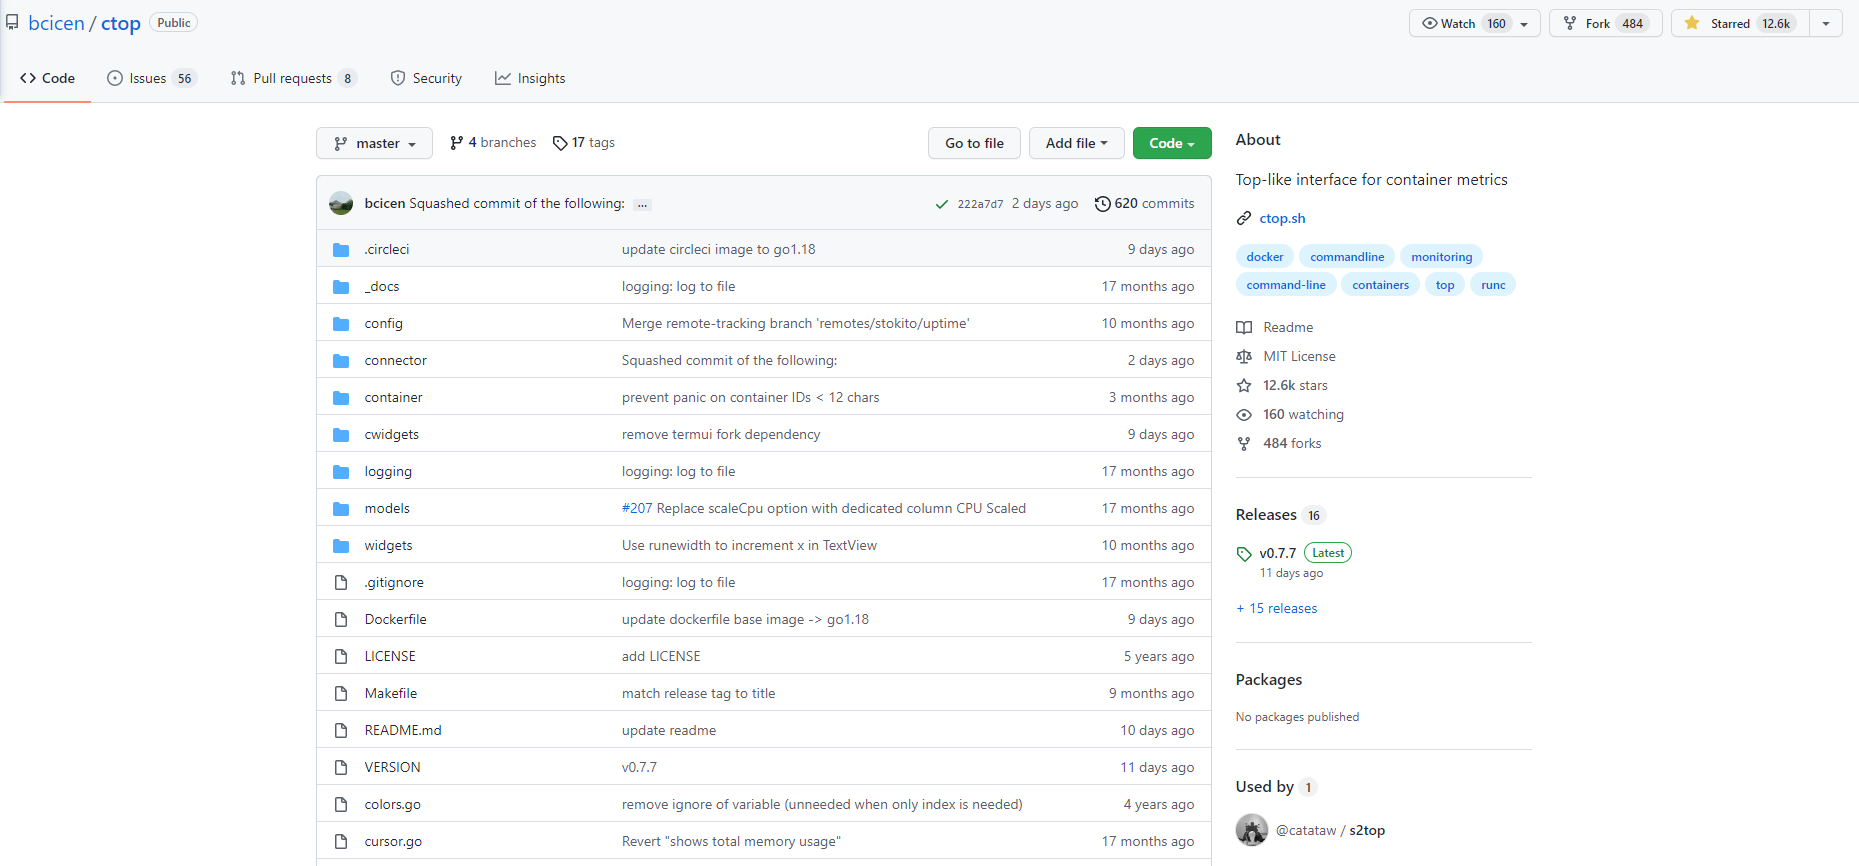Open the + 15 releases link
The width and height of the screenshot is (1859, 866).
(x=1277, y=609)
